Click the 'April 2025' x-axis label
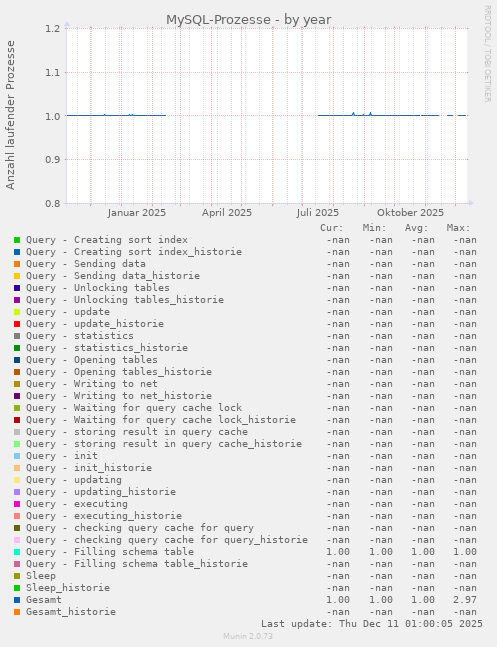 227,213
